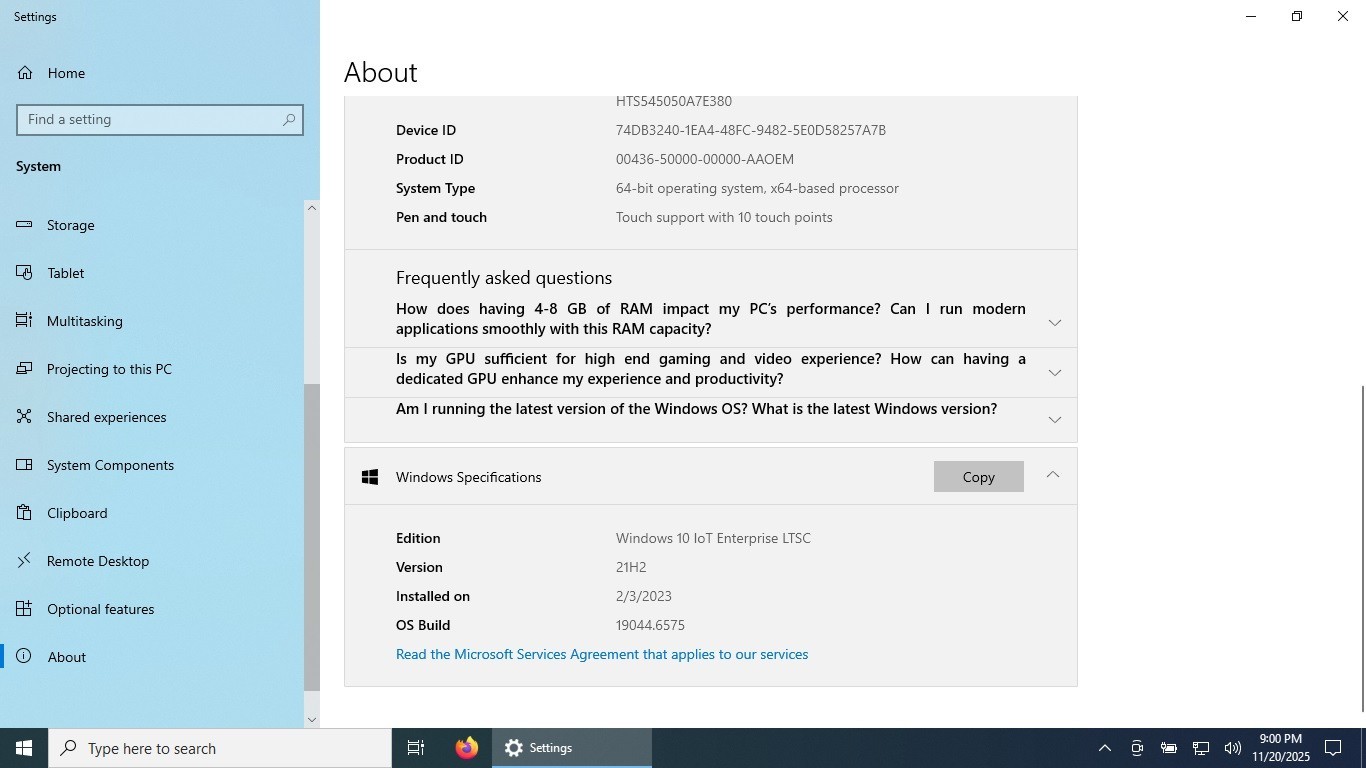Collapse the Windows Specifications section
Image resolution: width=1366 pixels, height=768 pixels.
1052,476
